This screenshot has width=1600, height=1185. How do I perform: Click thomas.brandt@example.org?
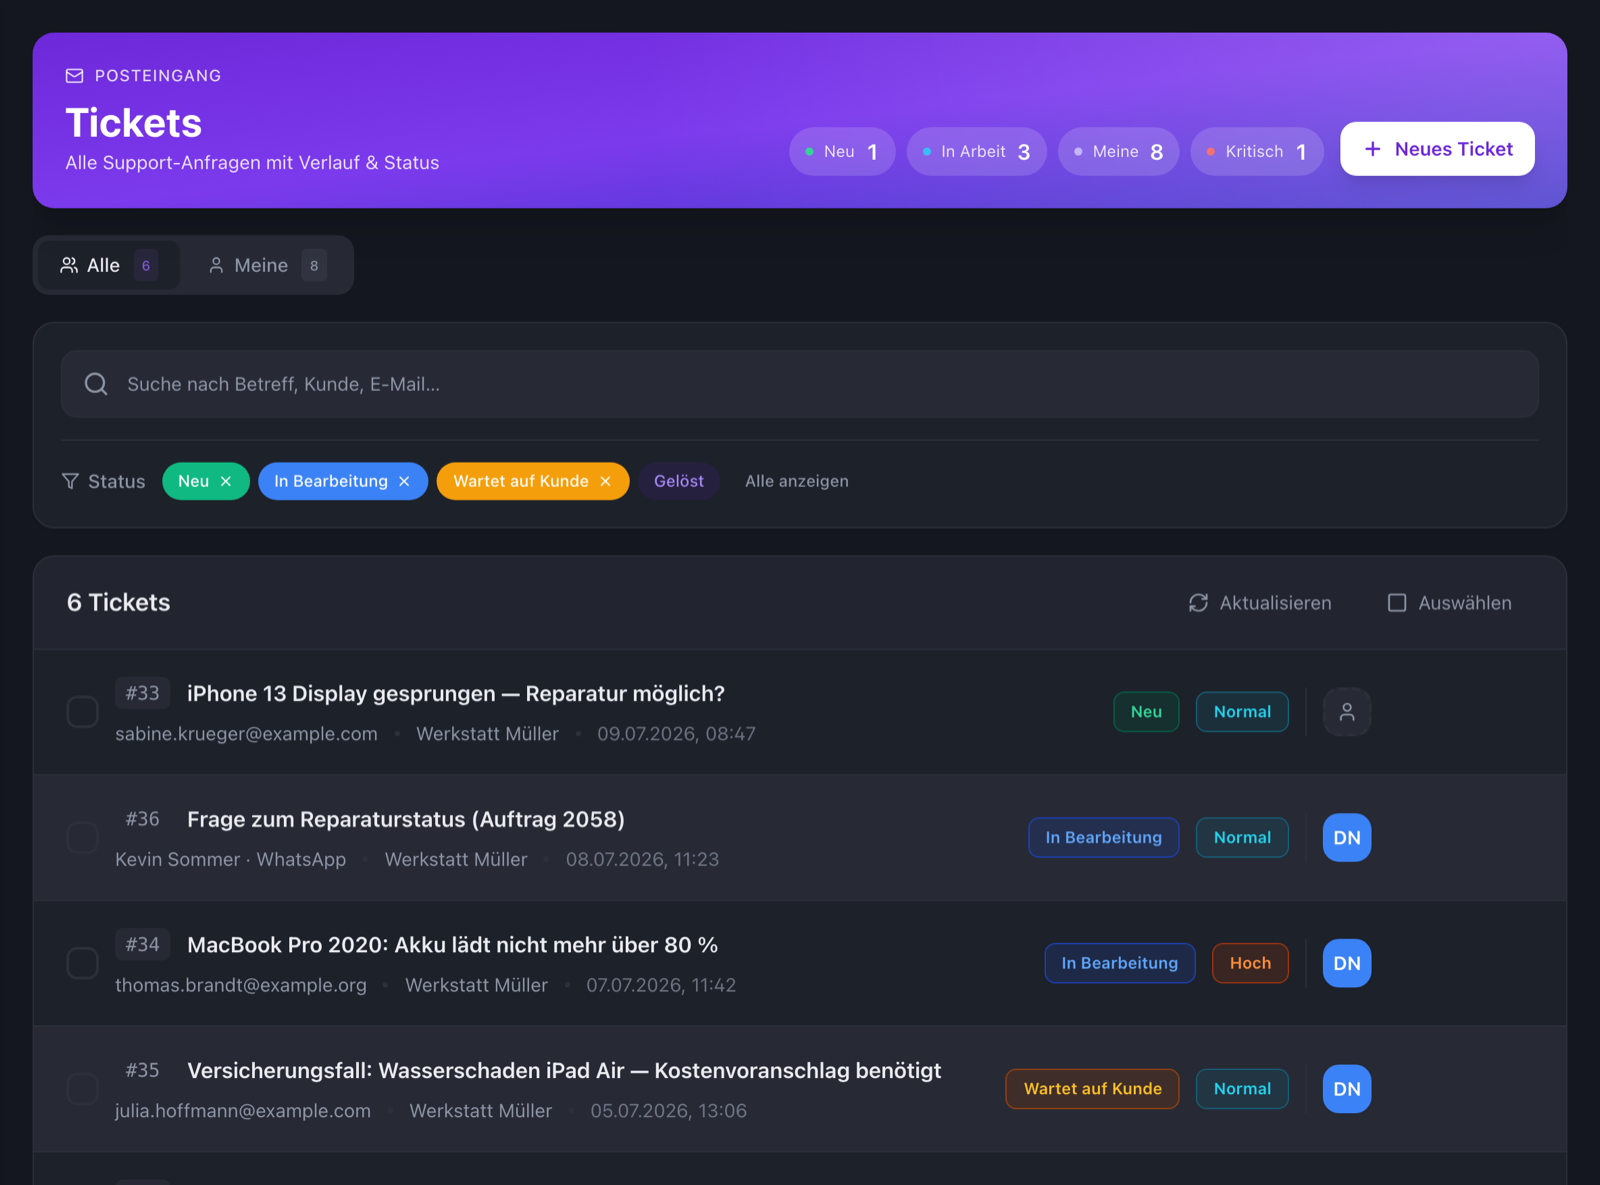(x=241, y=985)
